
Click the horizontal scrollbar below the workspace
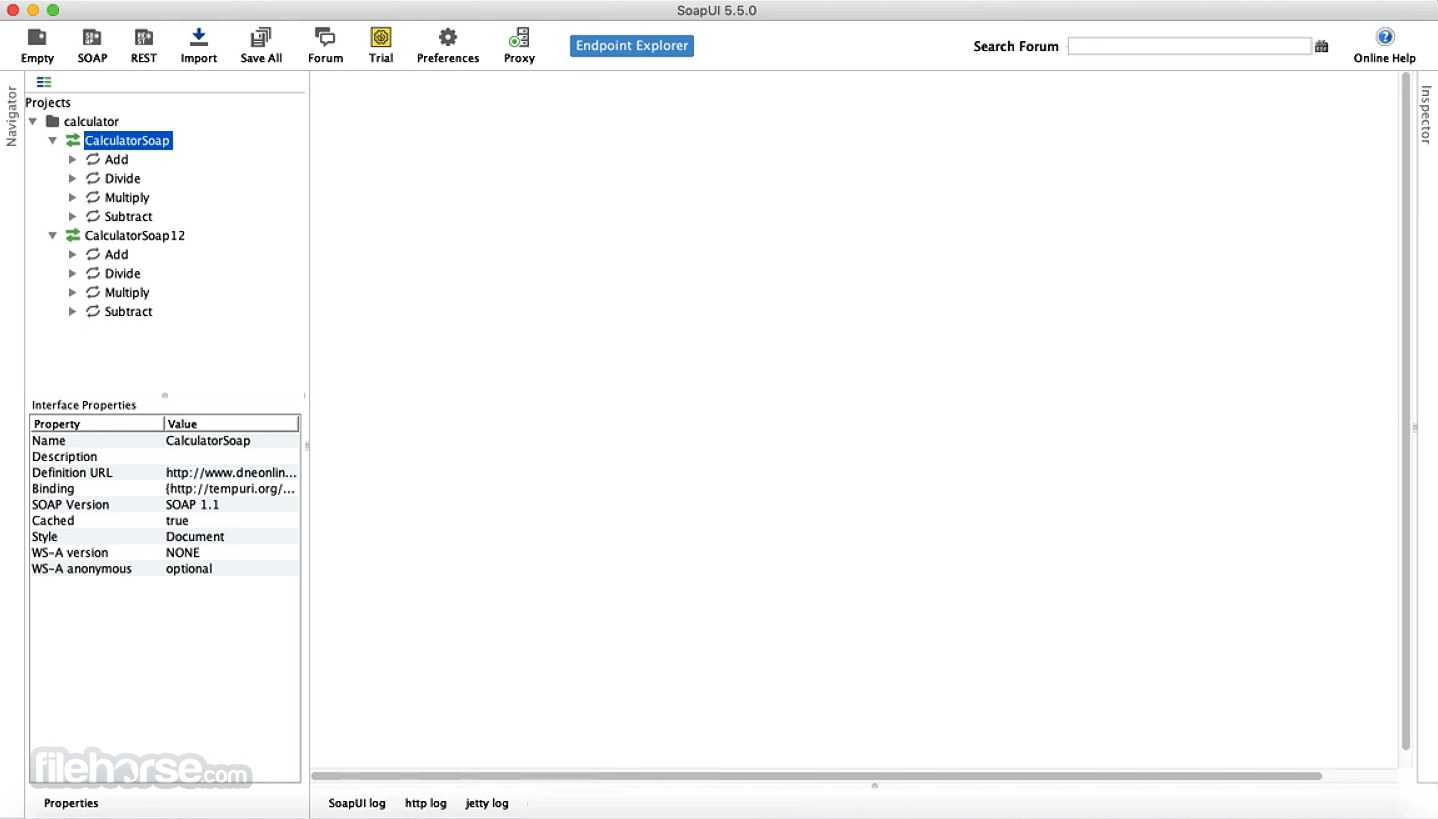(817, 775)
